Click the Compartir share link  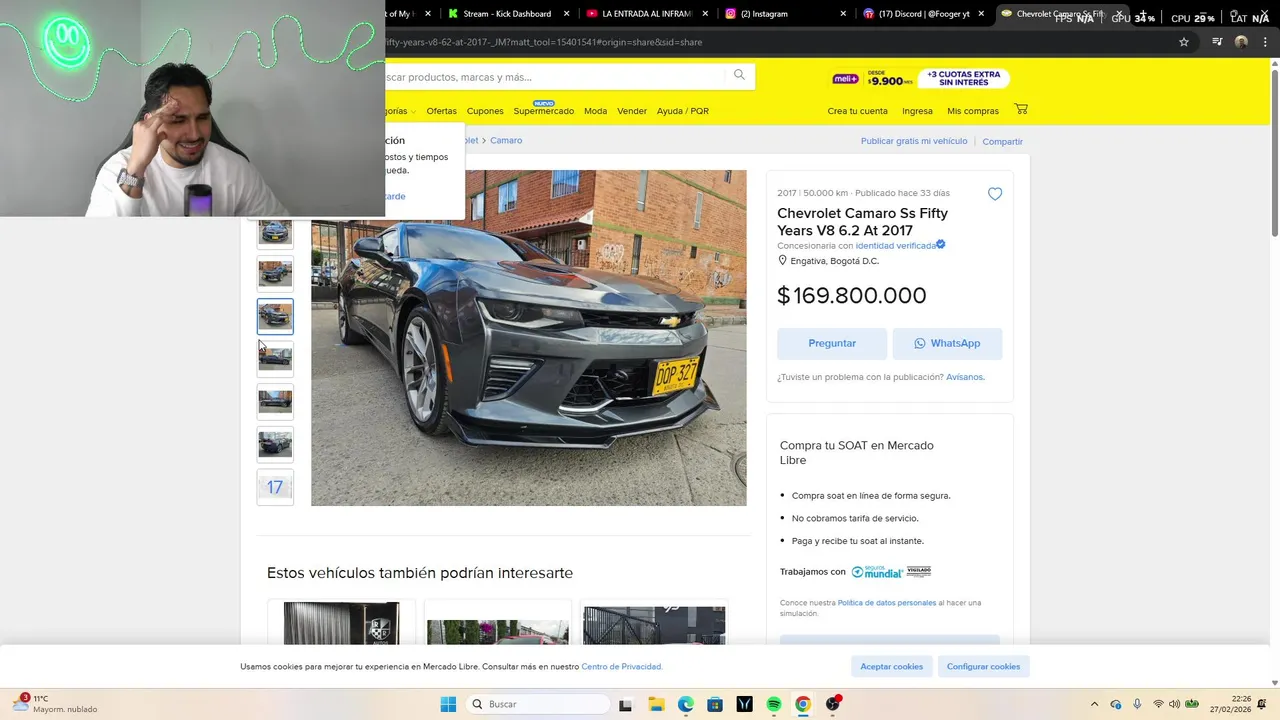point(1002,141)
